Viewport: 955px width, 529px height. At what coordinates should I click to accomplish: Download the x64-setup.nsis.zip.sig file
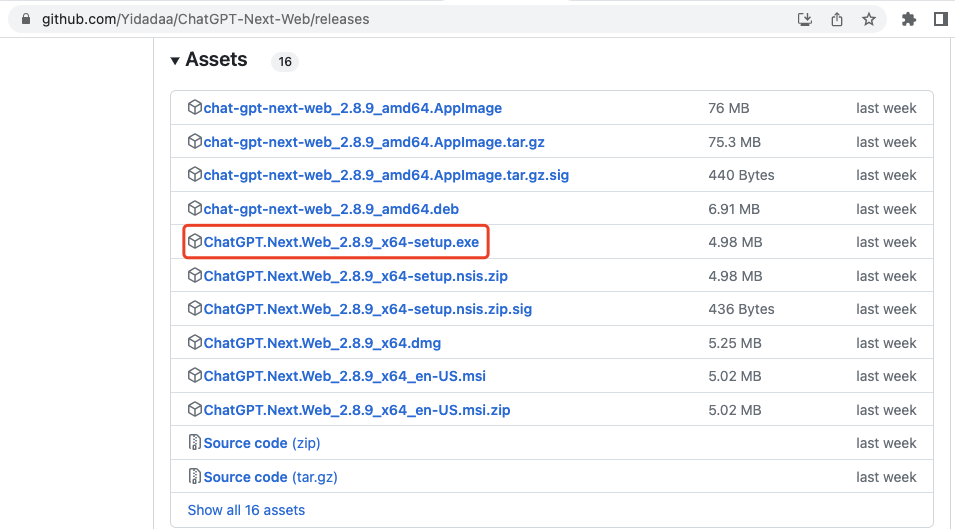tap(368, 309)
